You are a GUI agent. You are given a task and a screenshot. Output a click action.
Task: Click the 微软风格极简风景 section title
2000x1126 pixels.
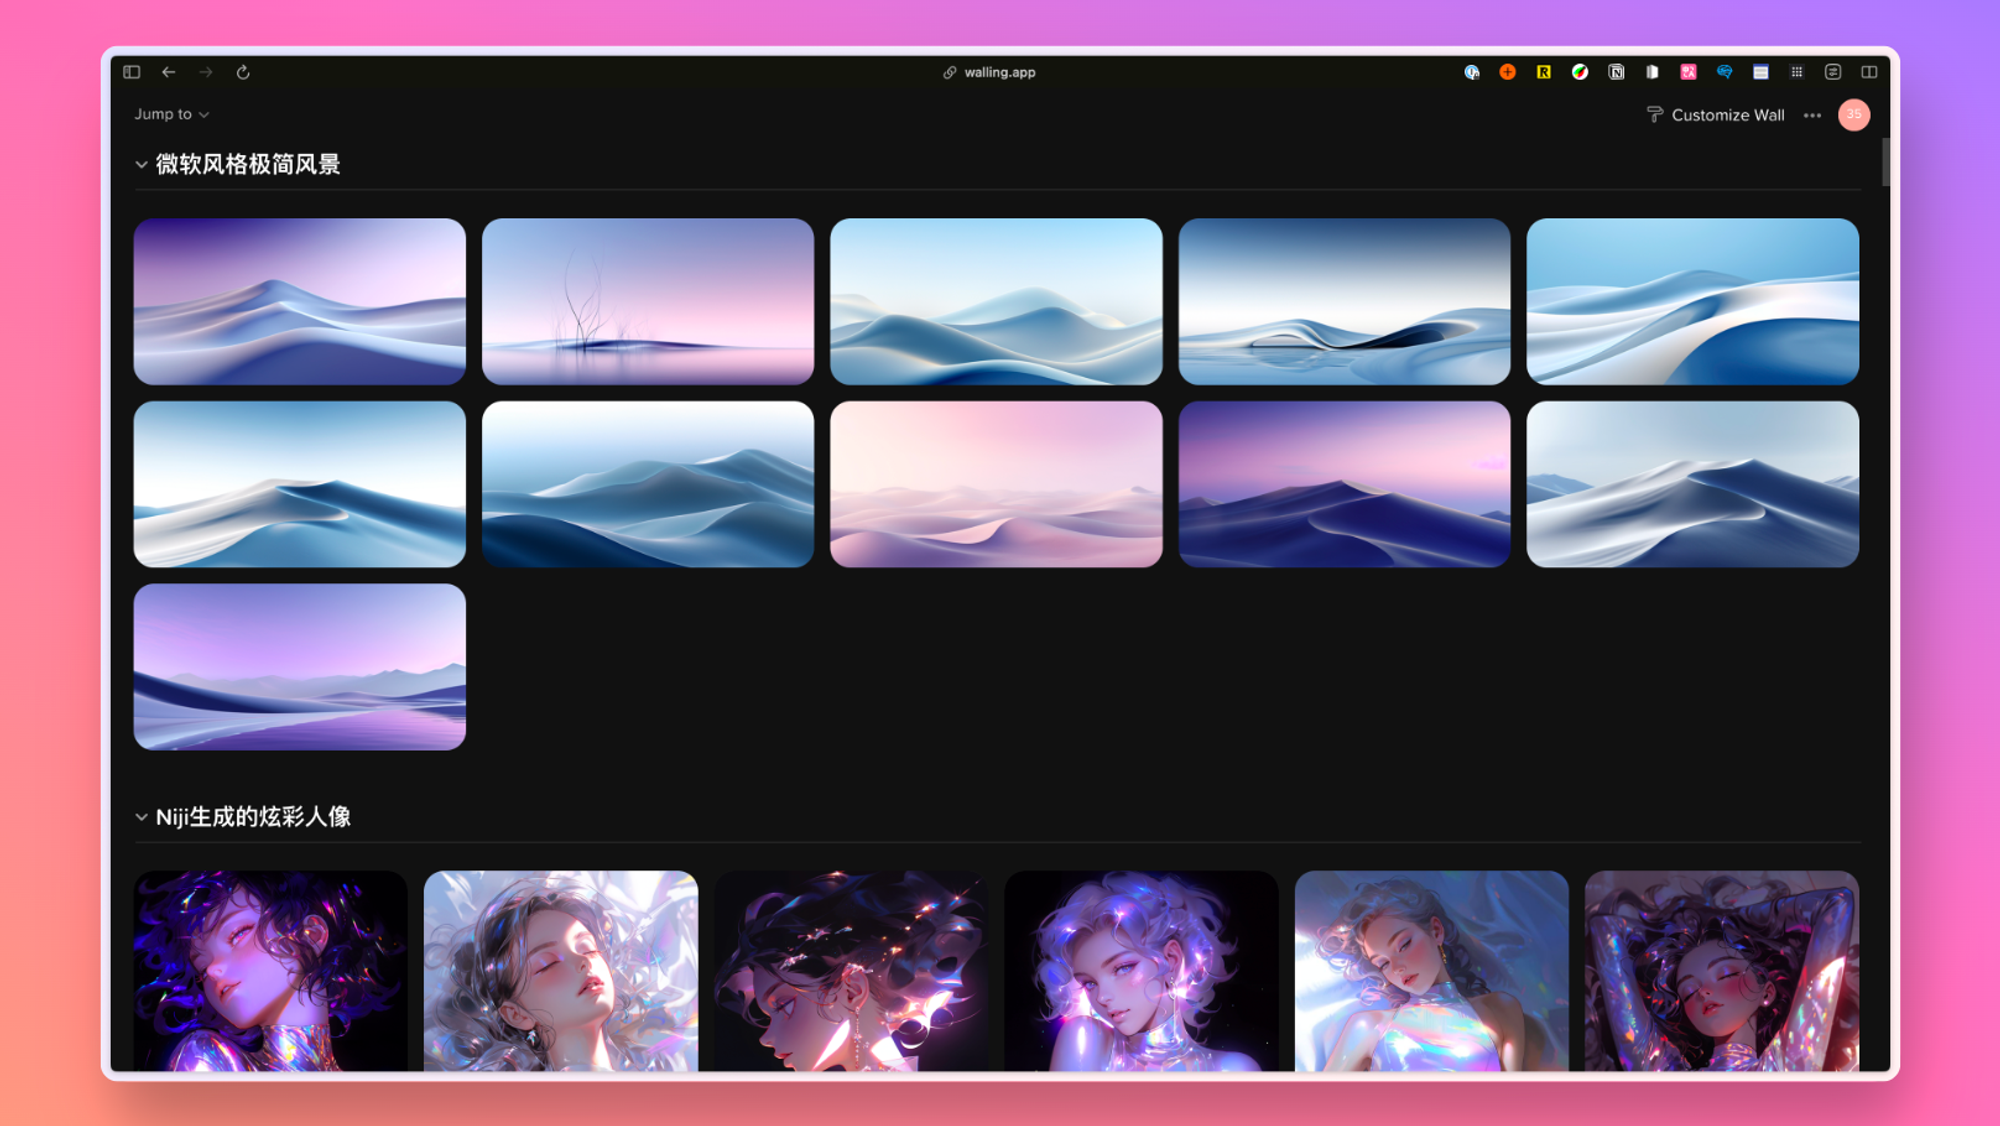(x=248, y=164)
